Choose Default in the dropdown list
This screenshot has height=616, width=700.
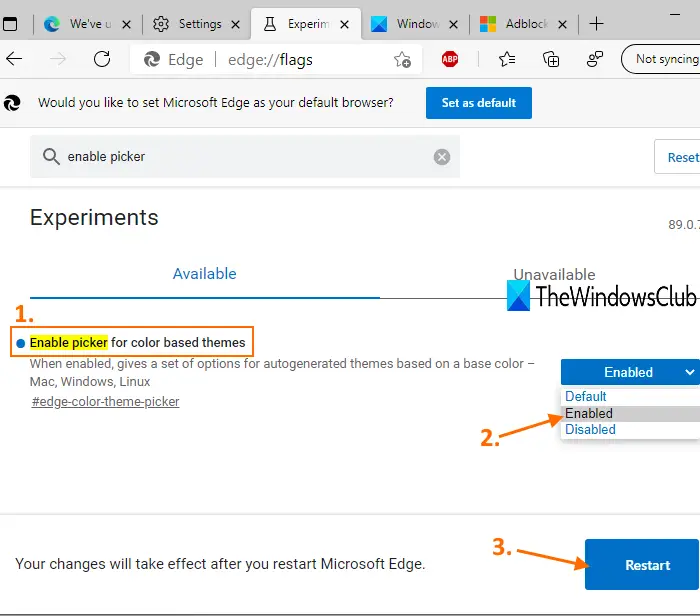(x=630, y=396)
